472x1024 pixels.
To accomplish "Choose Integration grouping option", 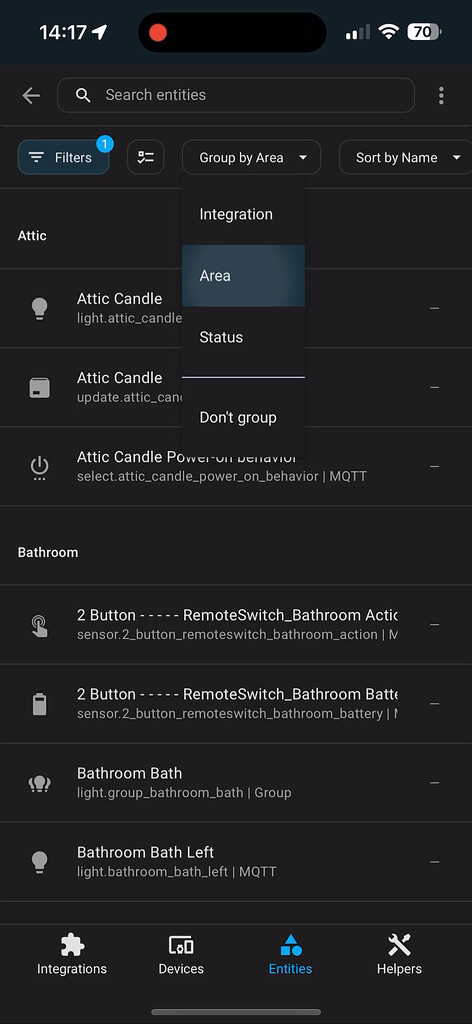I will coord(244,214).
